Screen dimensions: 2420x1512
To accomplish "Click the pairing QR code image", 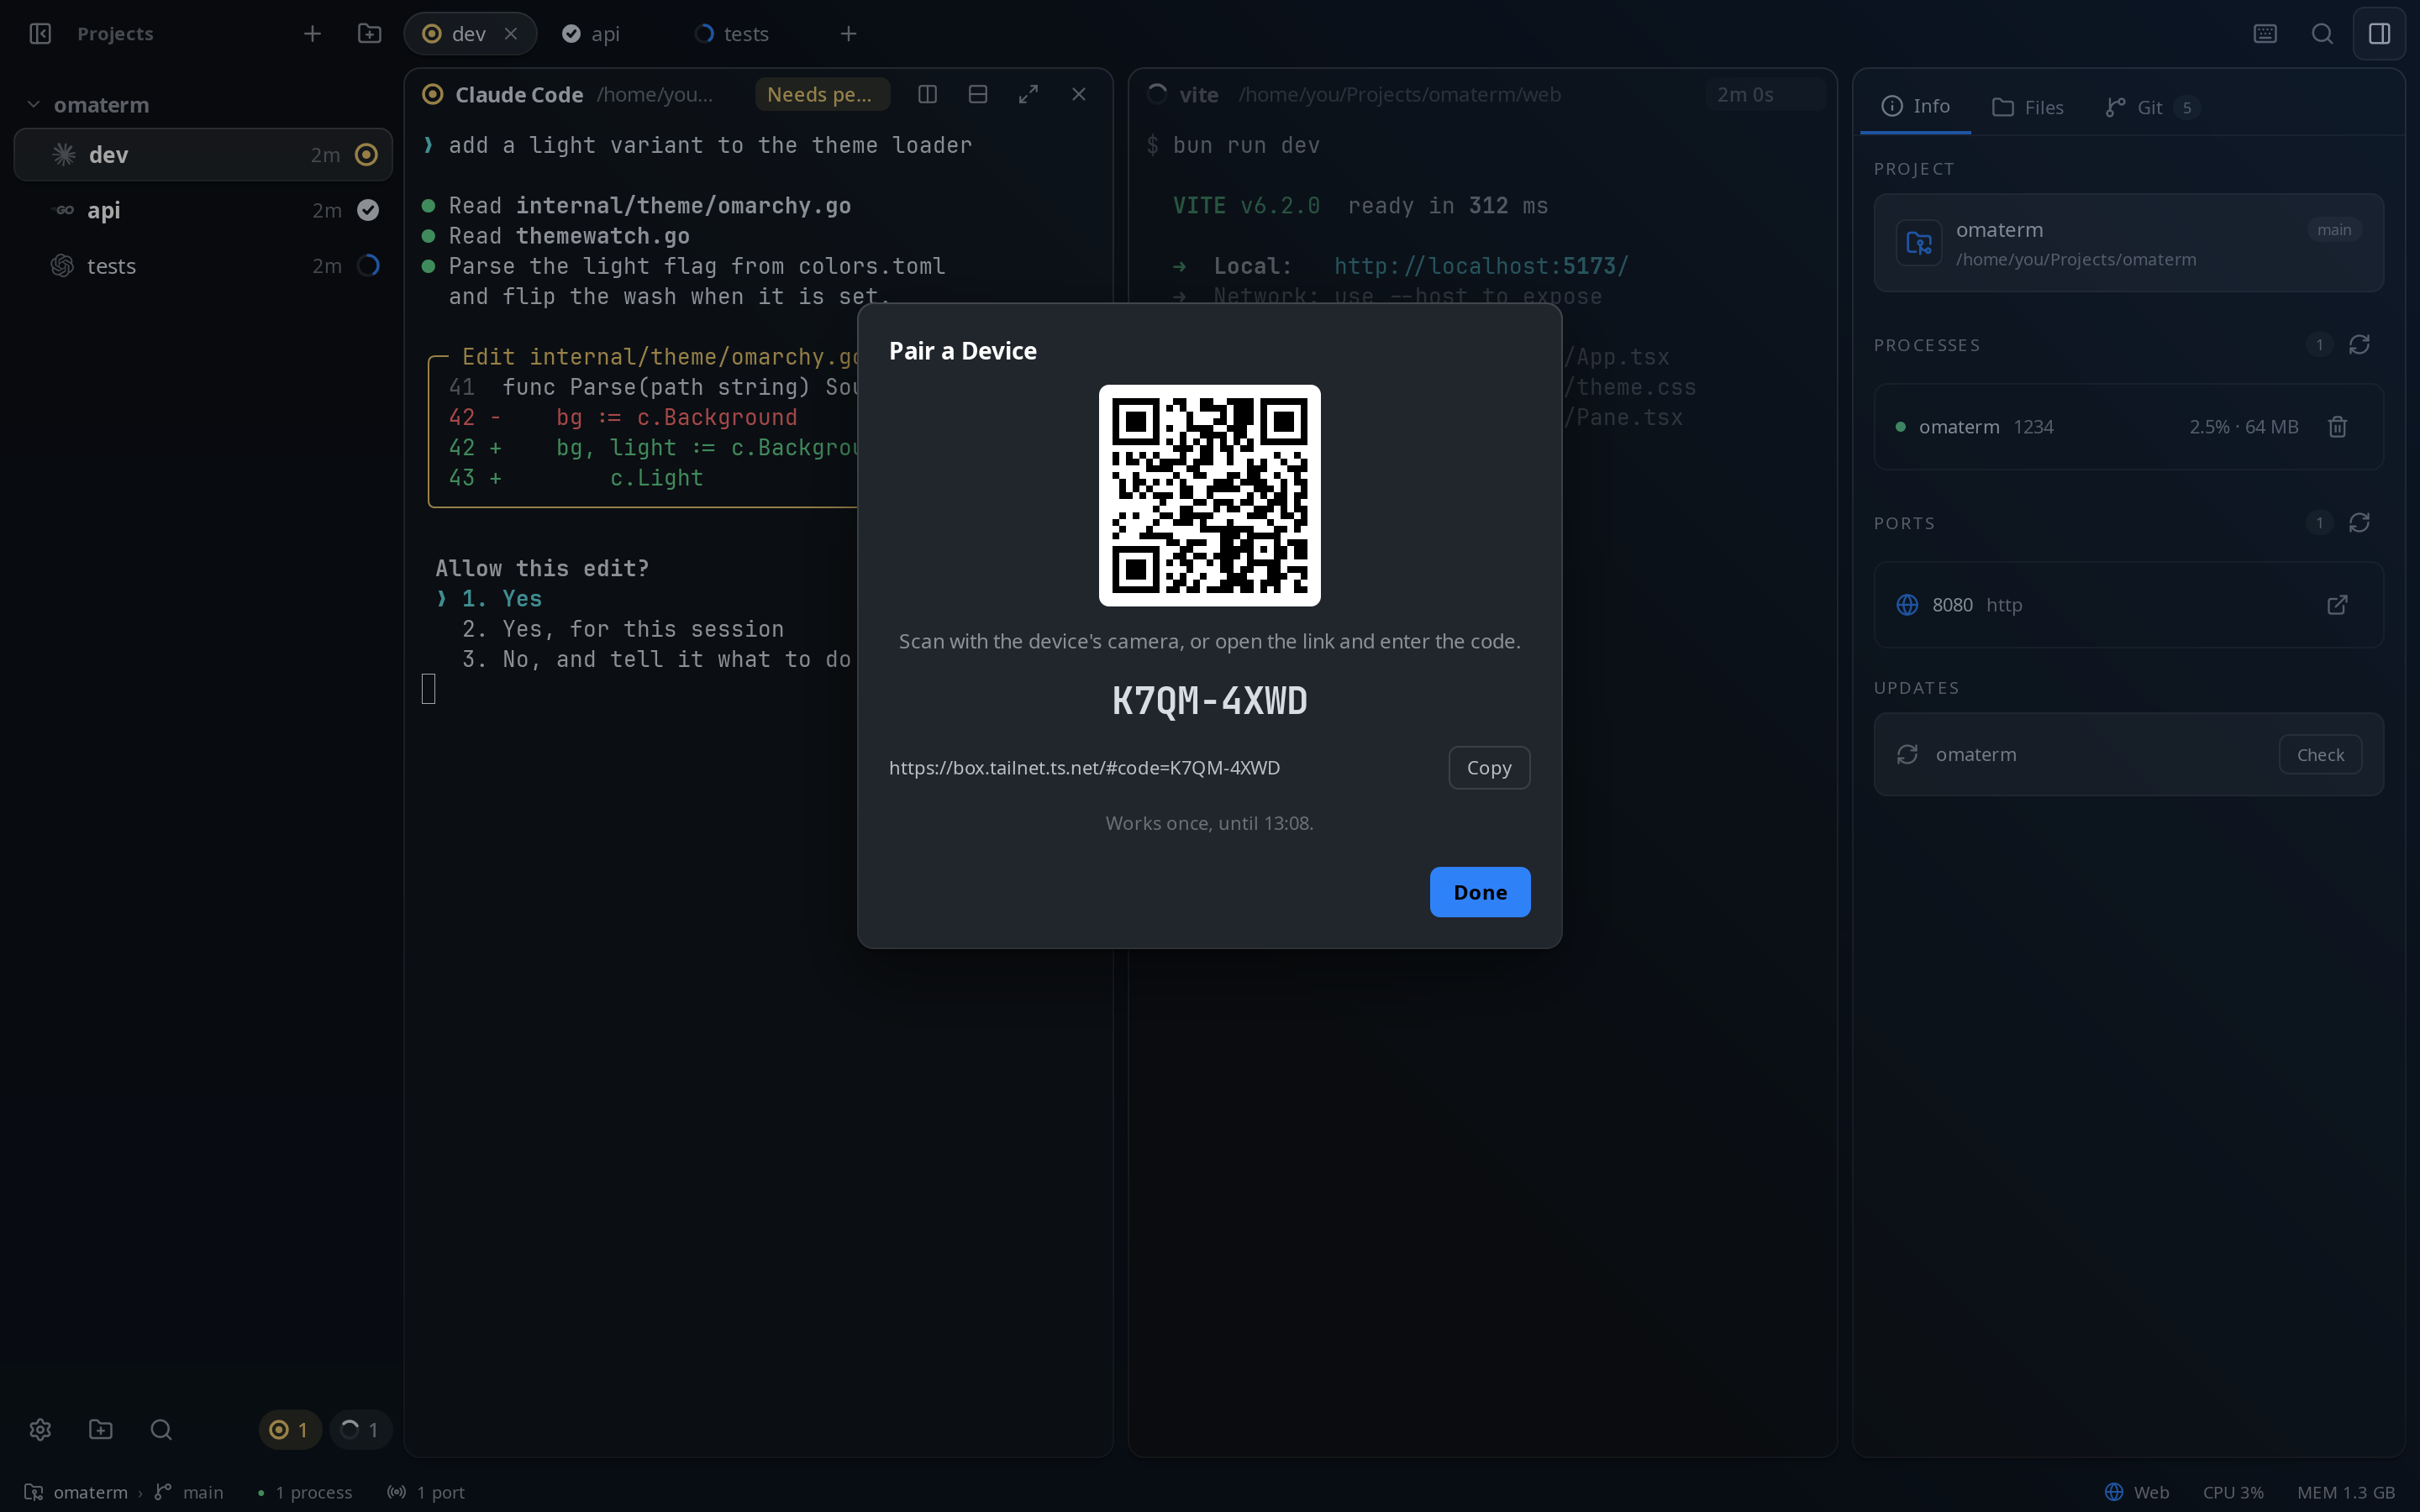I will tap(1209, 495).
